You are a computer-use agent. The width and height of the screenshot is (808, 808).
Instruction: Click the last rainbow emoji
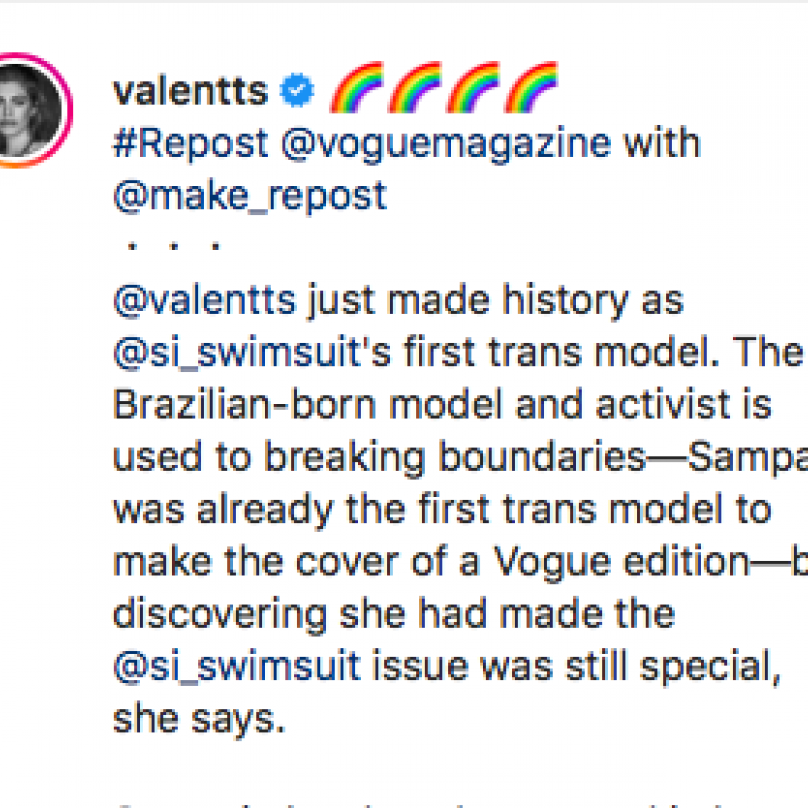pyautogui.click(x=531, y=87)
